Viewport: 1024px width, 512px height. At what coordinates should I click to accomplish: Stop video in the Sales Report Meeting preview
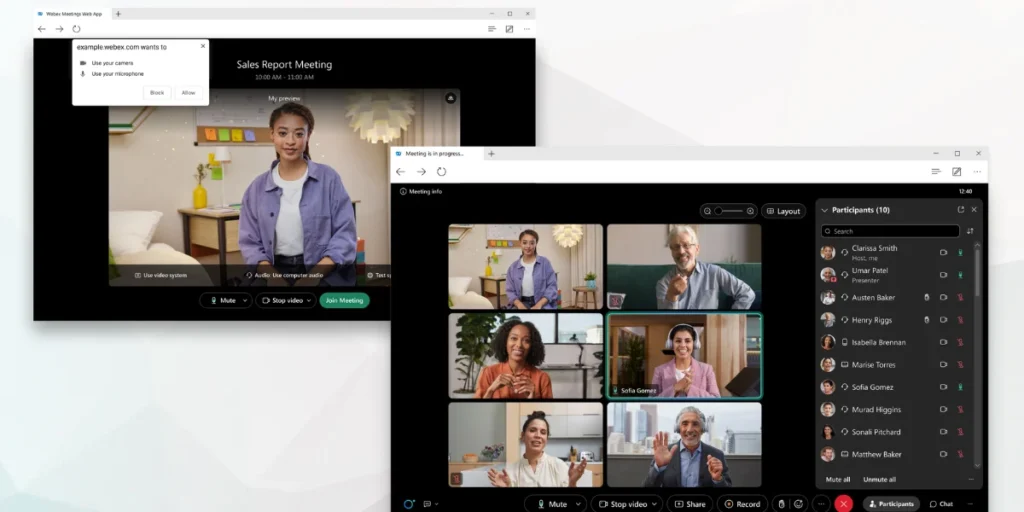(281, 300)
